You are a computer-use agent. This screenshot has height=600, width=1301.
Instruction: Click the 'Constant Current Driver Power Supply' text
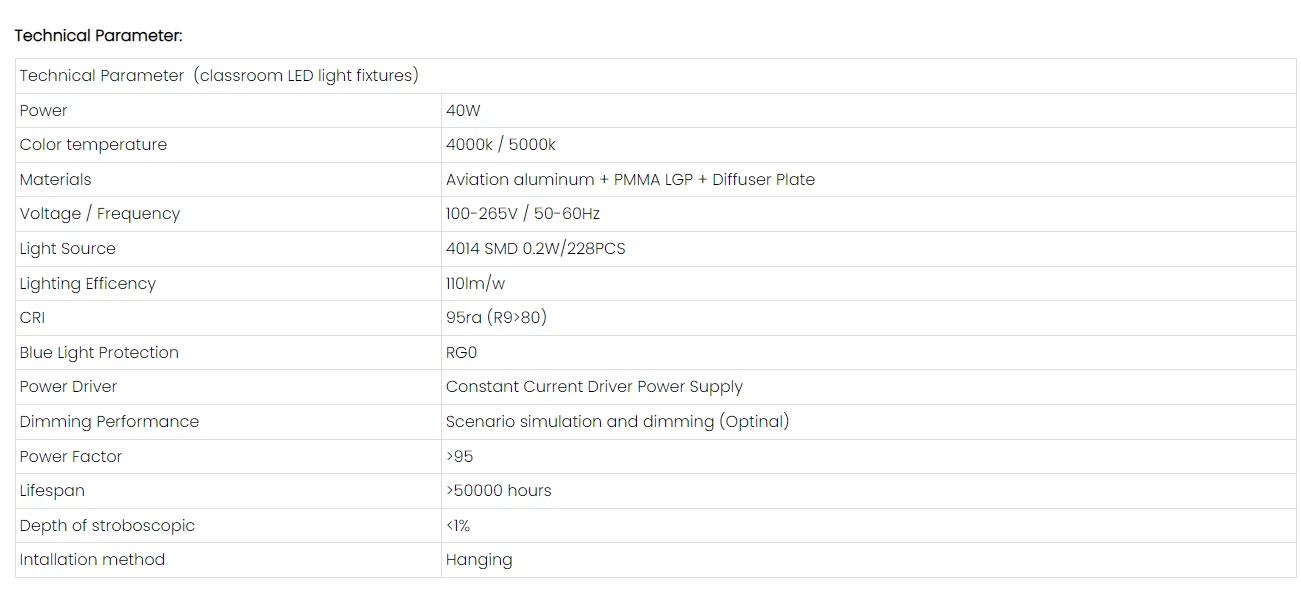pyautogui.click(x=594, y=387)
